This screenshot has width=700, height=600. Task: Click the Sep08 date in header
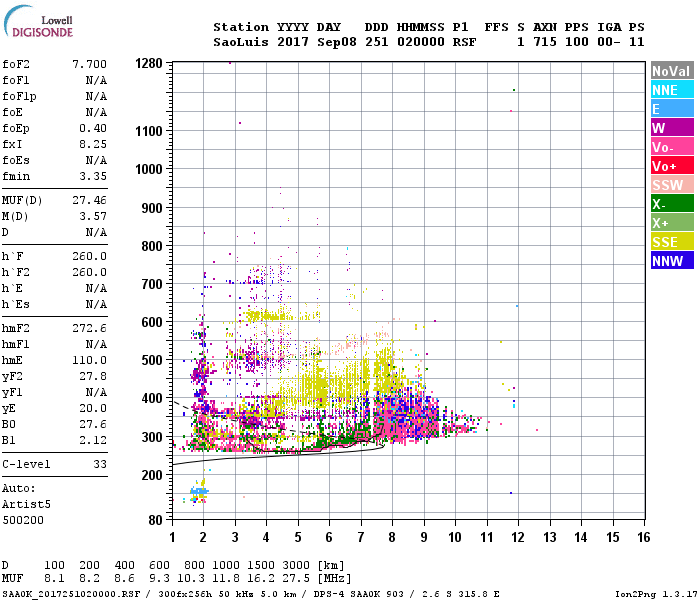(x=337, y=42)
